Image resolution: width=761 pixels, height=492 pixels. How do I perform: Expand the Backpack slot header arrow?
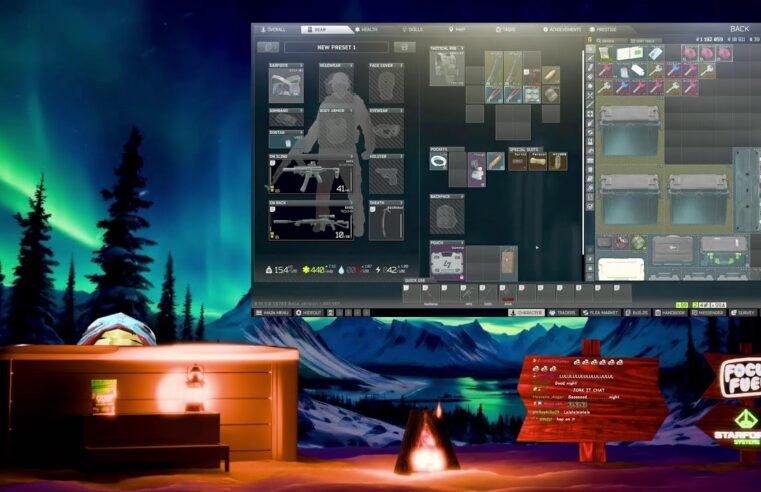click(462, 197)
